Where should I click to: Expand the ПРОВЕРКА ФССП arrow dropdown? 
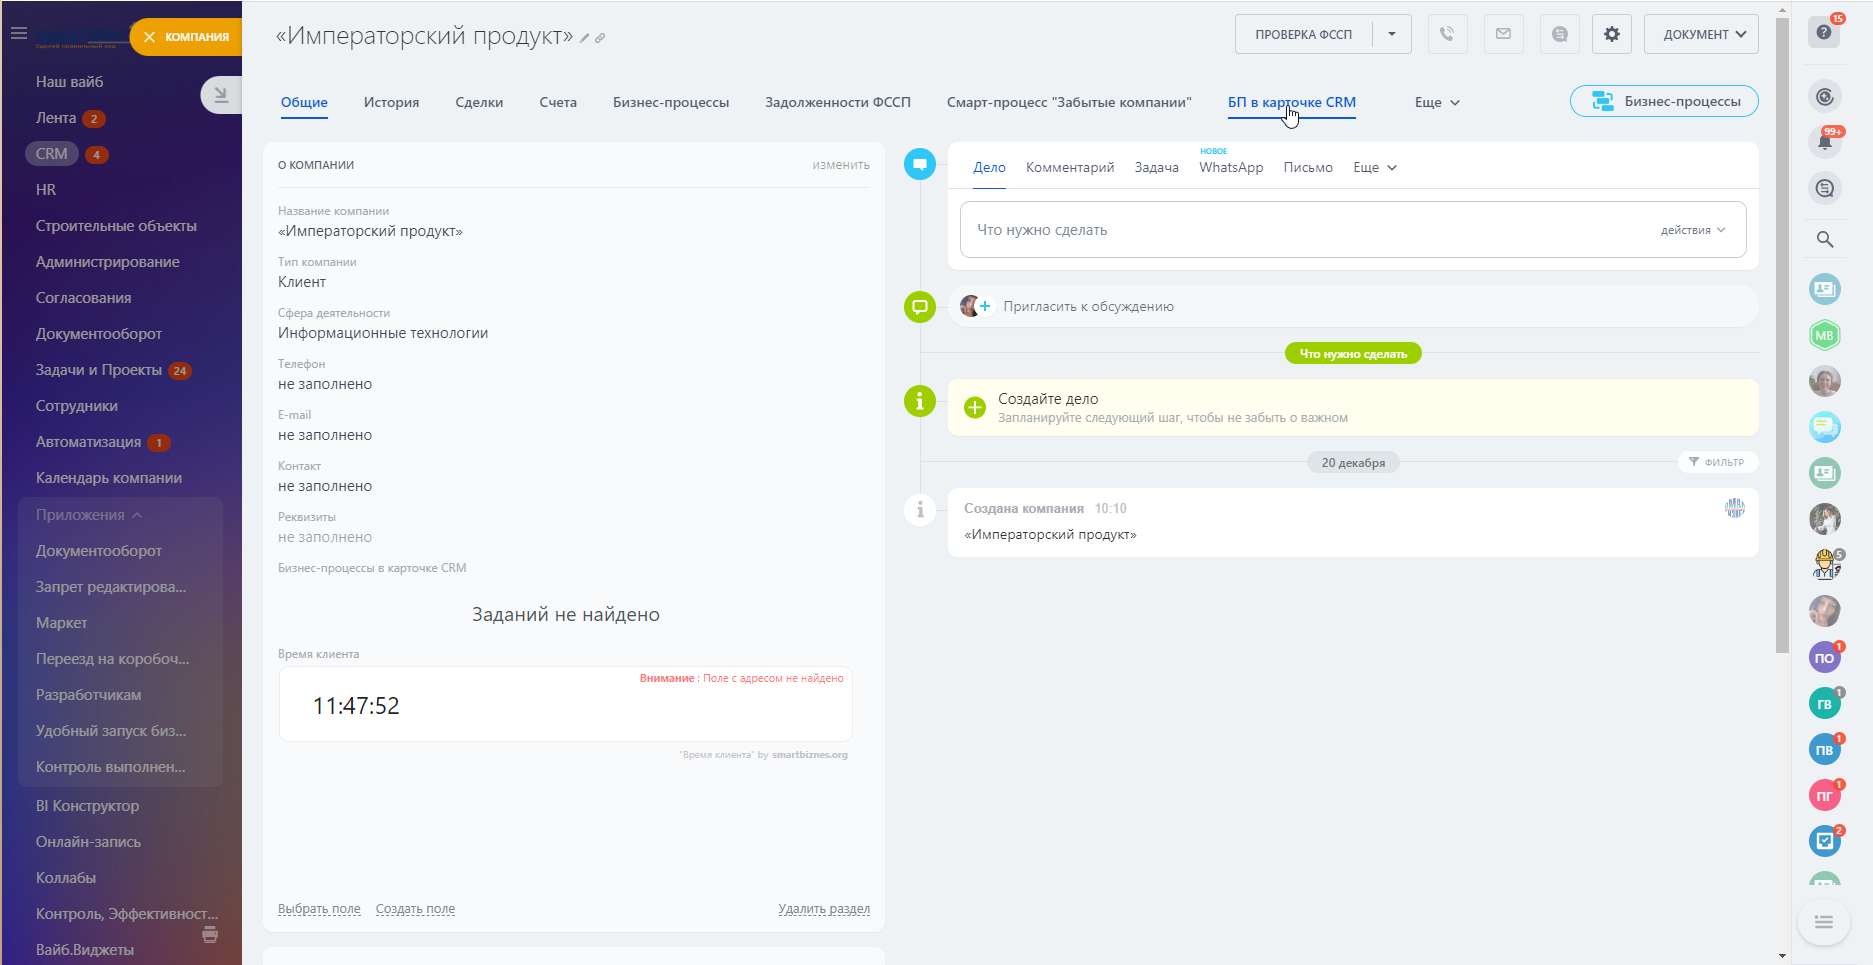(x=1391, y=34)
